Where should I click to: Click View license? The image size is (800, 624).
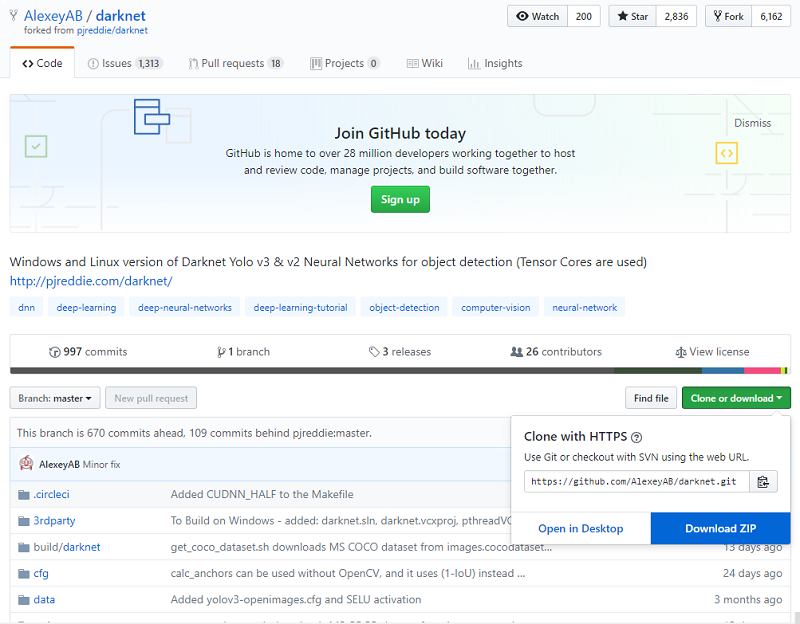[x=712, y=352]
